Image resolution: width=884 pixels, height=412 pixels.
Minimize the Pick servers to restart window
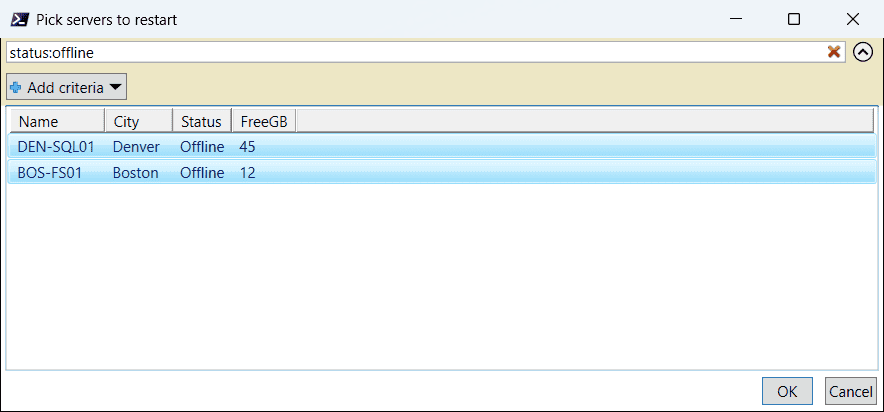(735, 19)
